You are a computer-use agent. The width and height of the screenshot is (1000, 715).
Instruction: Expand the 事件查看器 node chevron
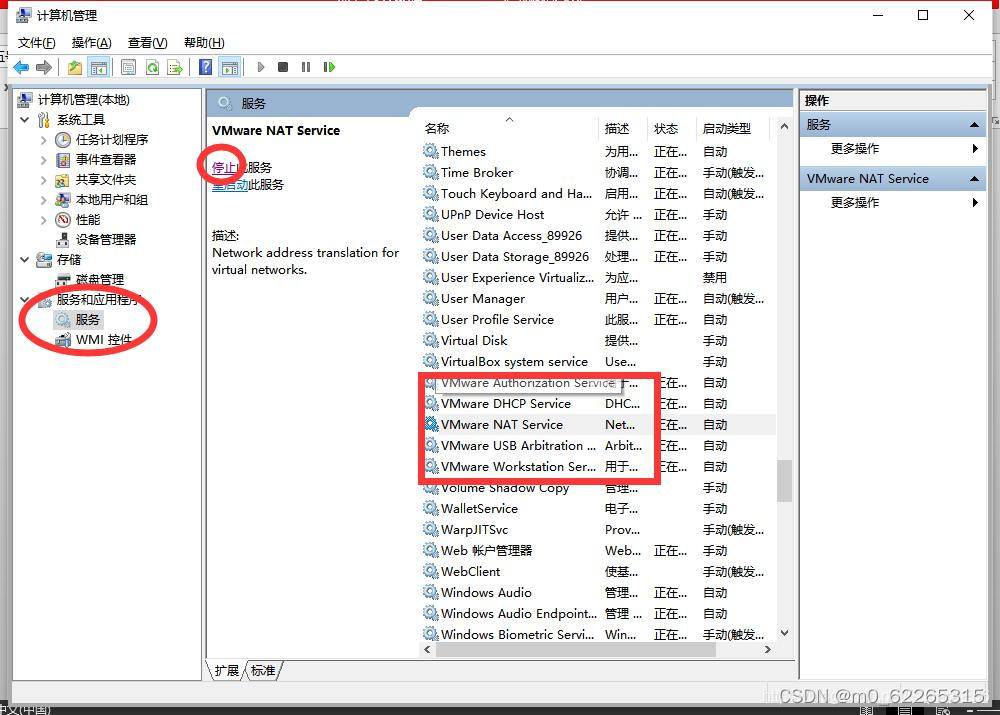(43, 159)
